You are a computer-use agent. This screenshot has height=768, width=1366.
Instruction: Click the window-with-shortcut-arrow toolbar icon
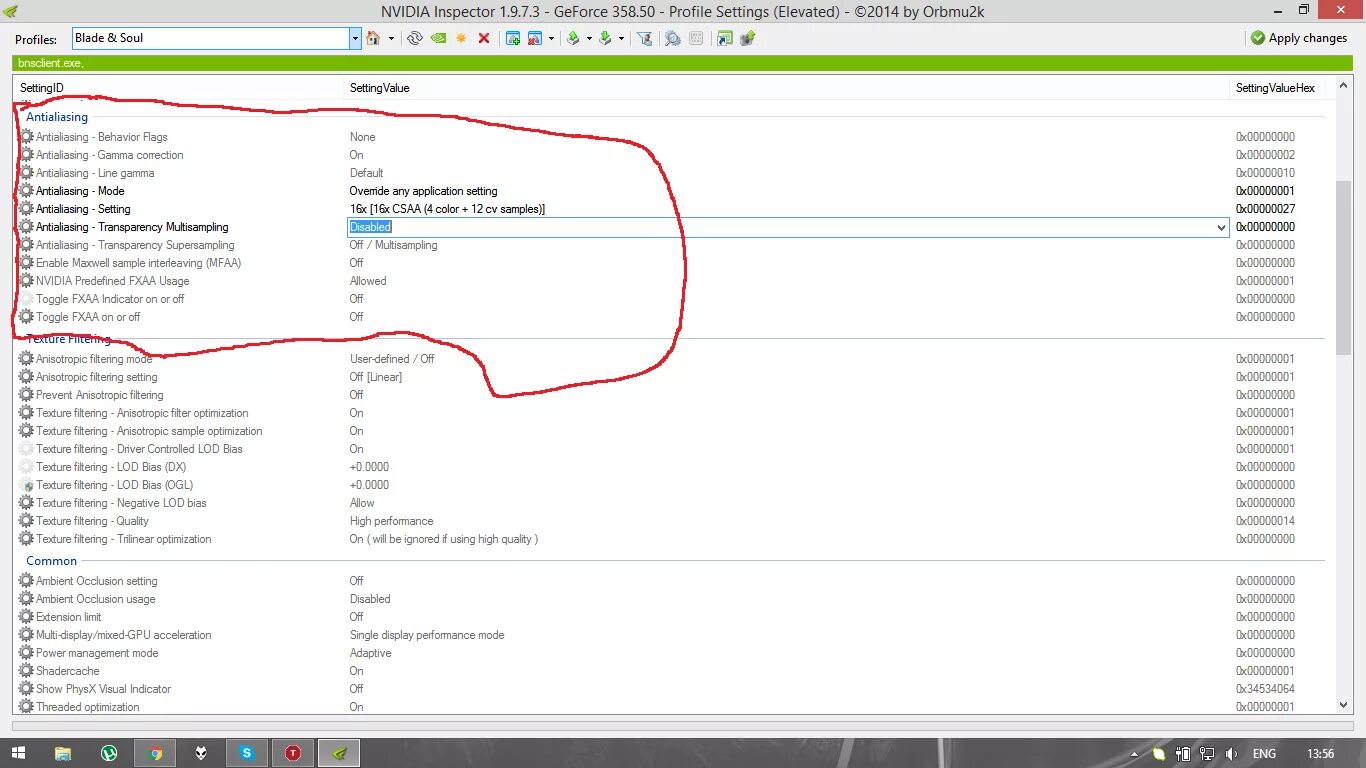(724, 38)
